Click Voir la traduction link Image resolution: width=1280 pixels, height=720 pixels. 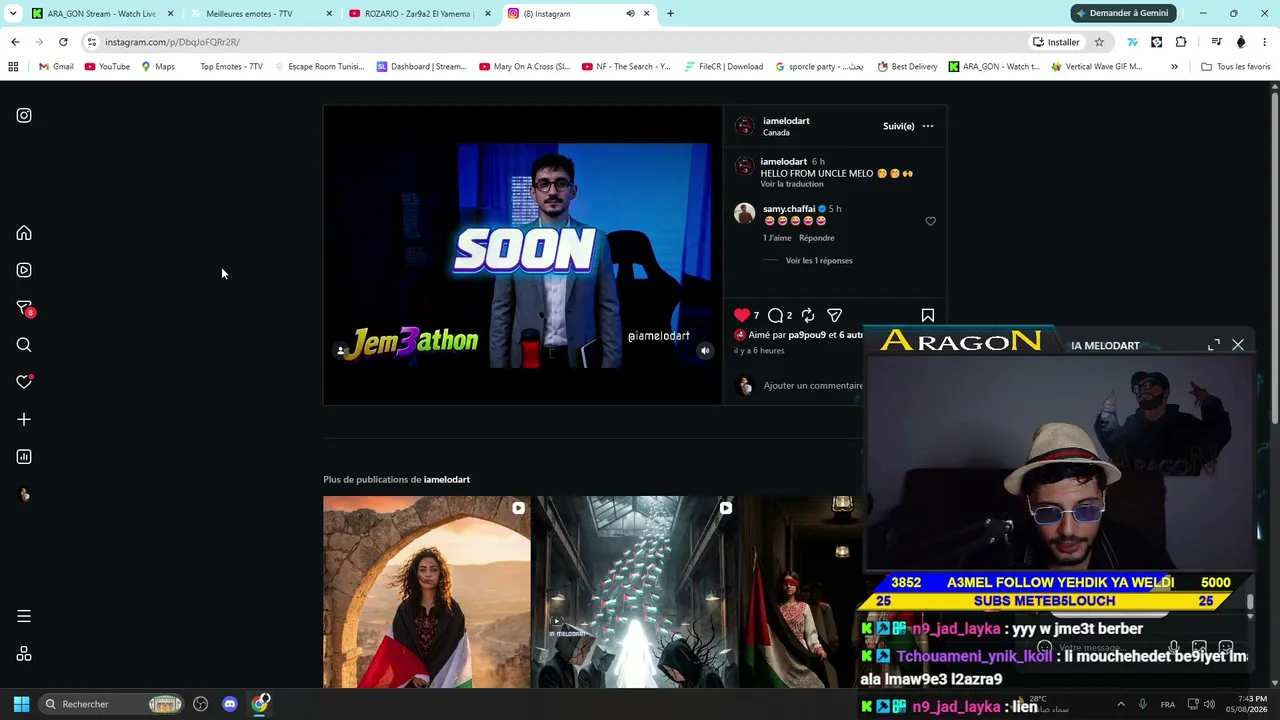point(792,184)
